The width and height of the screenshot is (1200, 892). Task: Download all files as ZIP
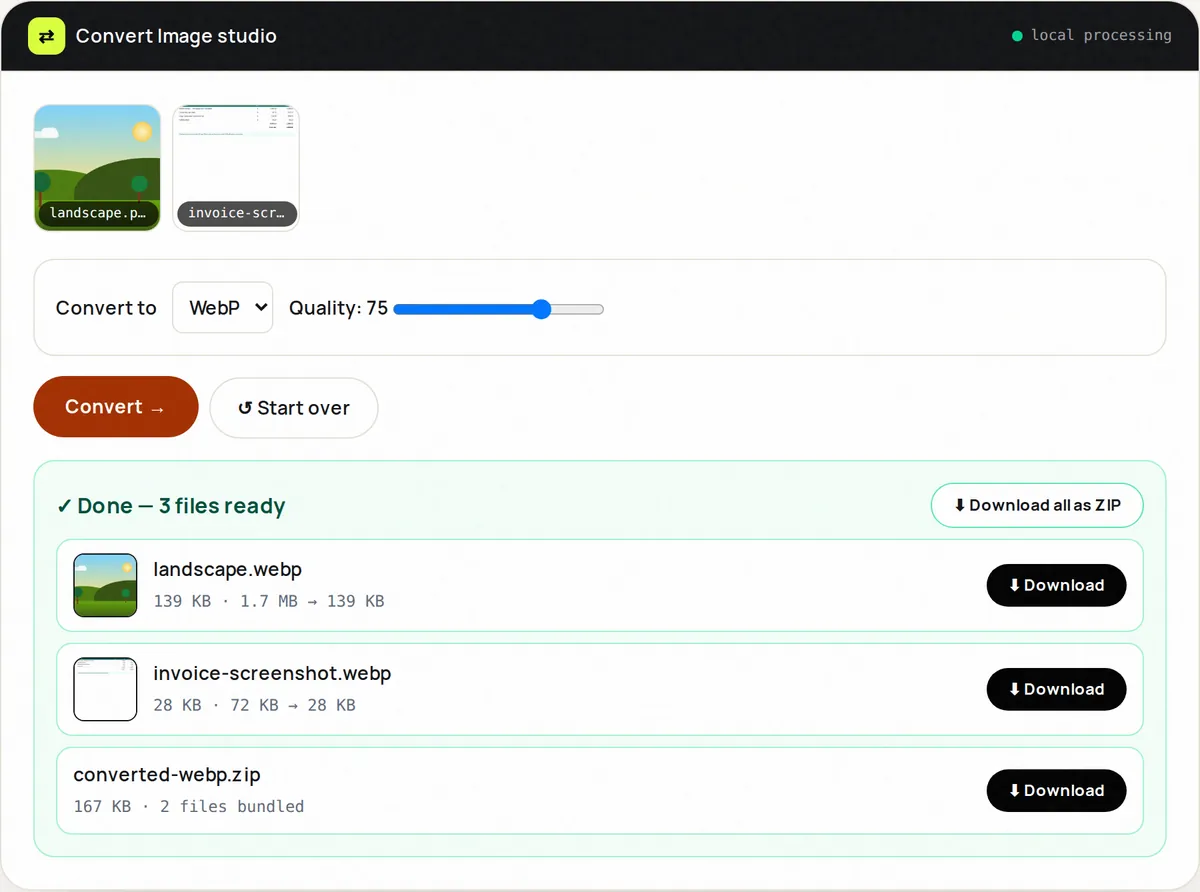point(1037,505)
